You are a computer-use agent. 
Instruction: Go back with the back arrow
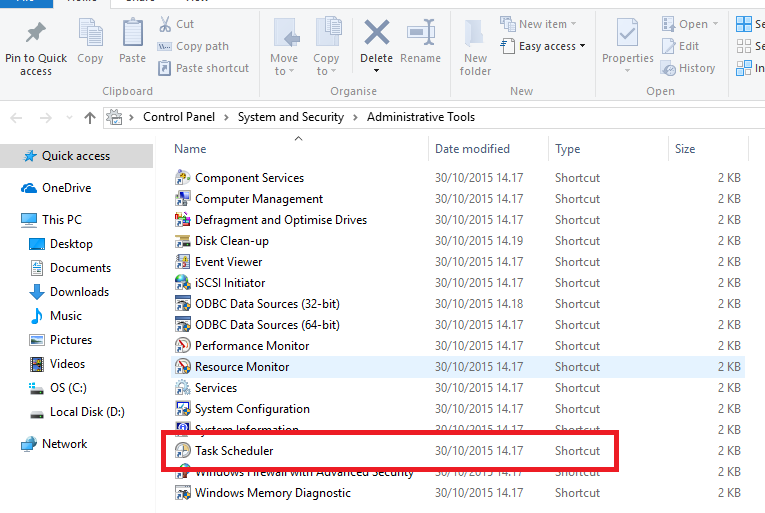click(x=16, y=118)
